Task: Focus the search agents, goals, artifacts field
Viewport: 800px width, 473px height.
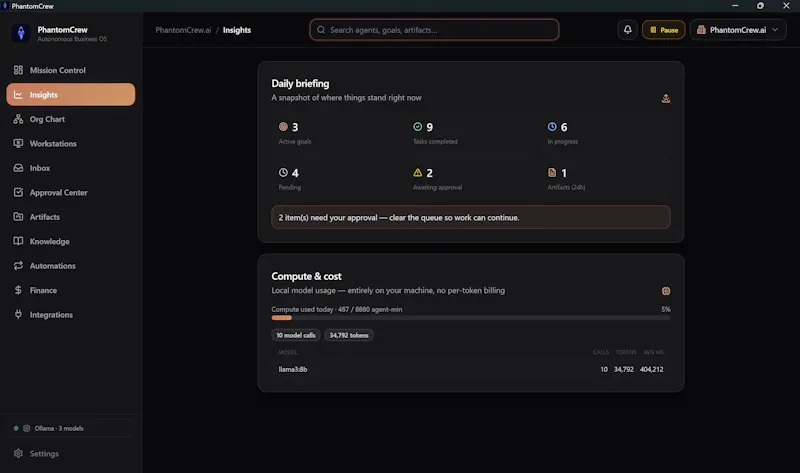Action: (x=434, y=30)
